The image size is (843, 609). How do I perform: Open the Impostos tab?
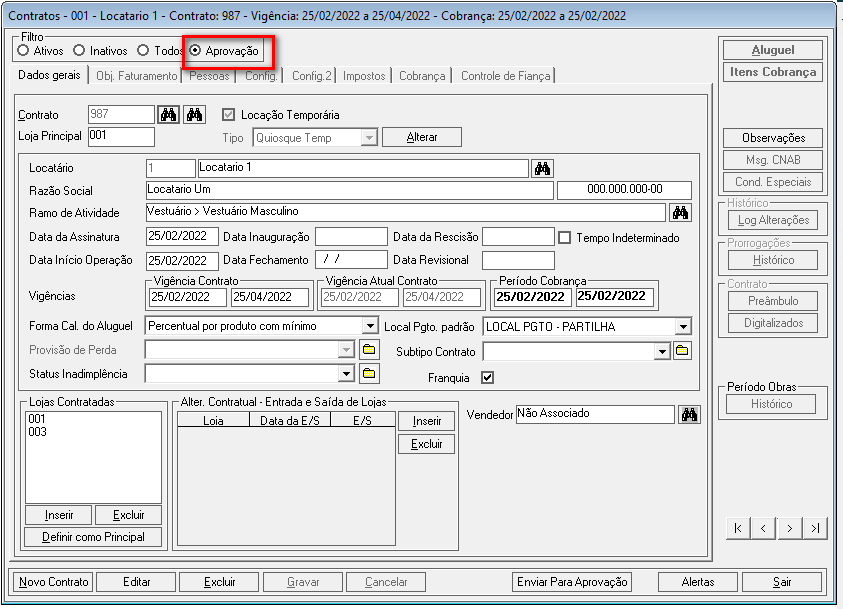364,76
